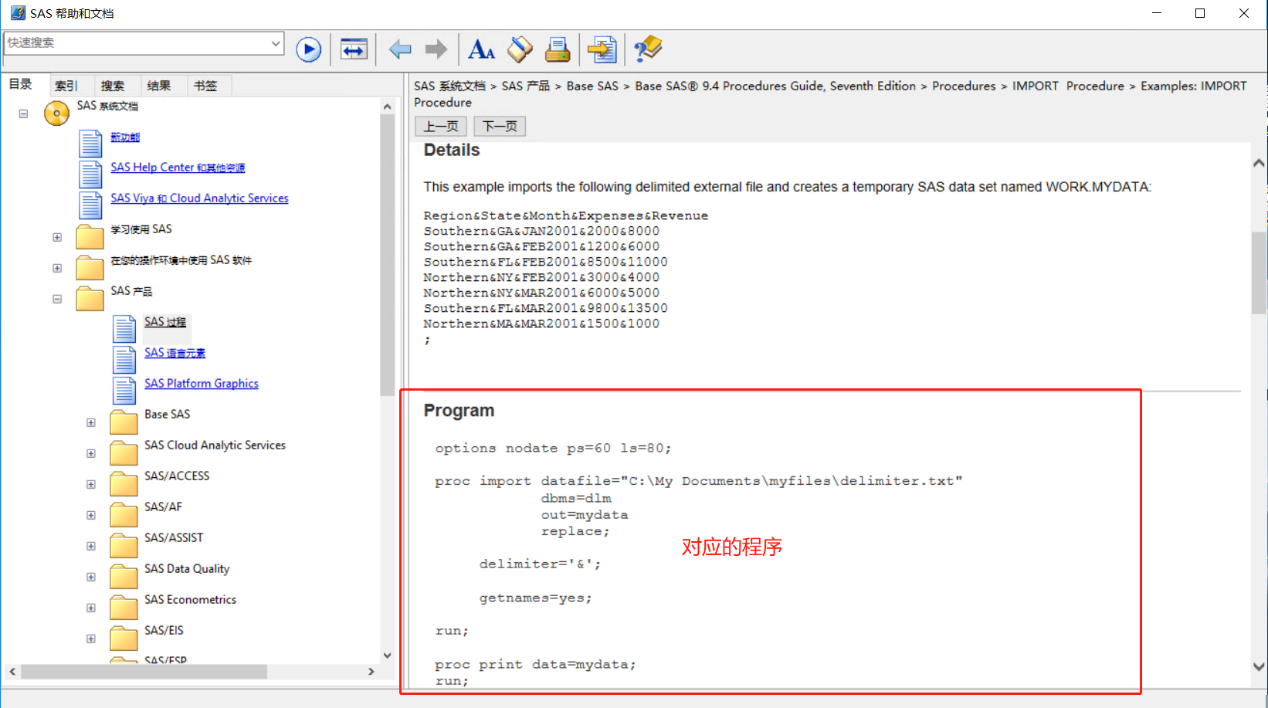
Task: Go back with the left arrow
Action: [x=400, y=49]
